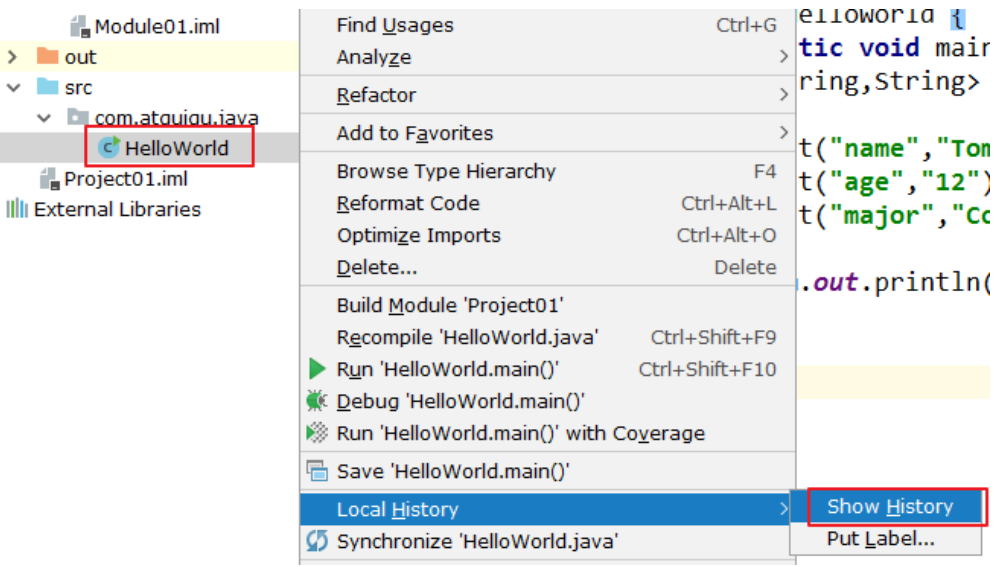Select Save 'HelloWorld.main()'
Viewport: 995px width, 567px height.
click(548, 471)
